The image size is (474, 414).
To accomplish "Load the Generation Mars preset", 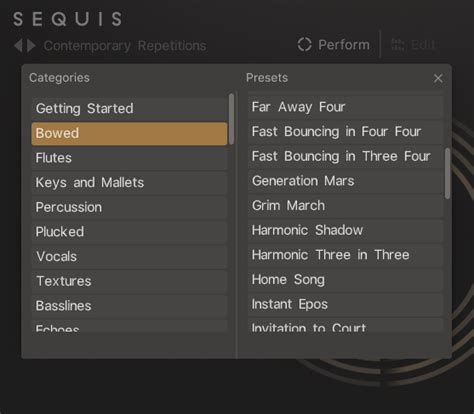I will pos(345,181).
